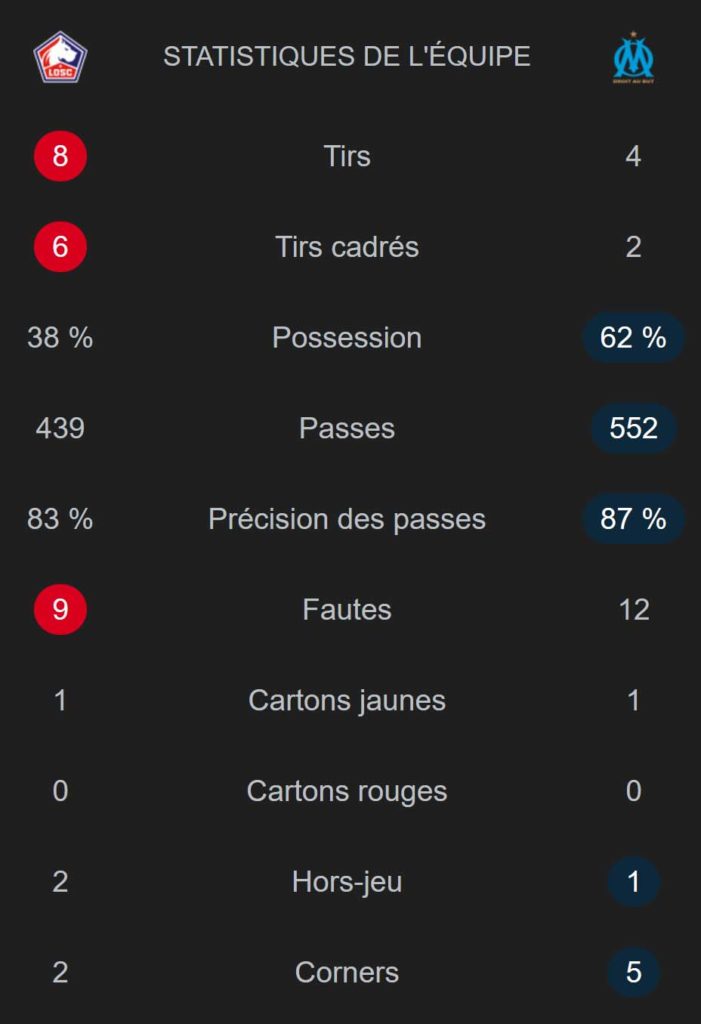Screen dimensions: 701x1024
Task: Click the red 6 shots on target badge
Action: point(60,247)
